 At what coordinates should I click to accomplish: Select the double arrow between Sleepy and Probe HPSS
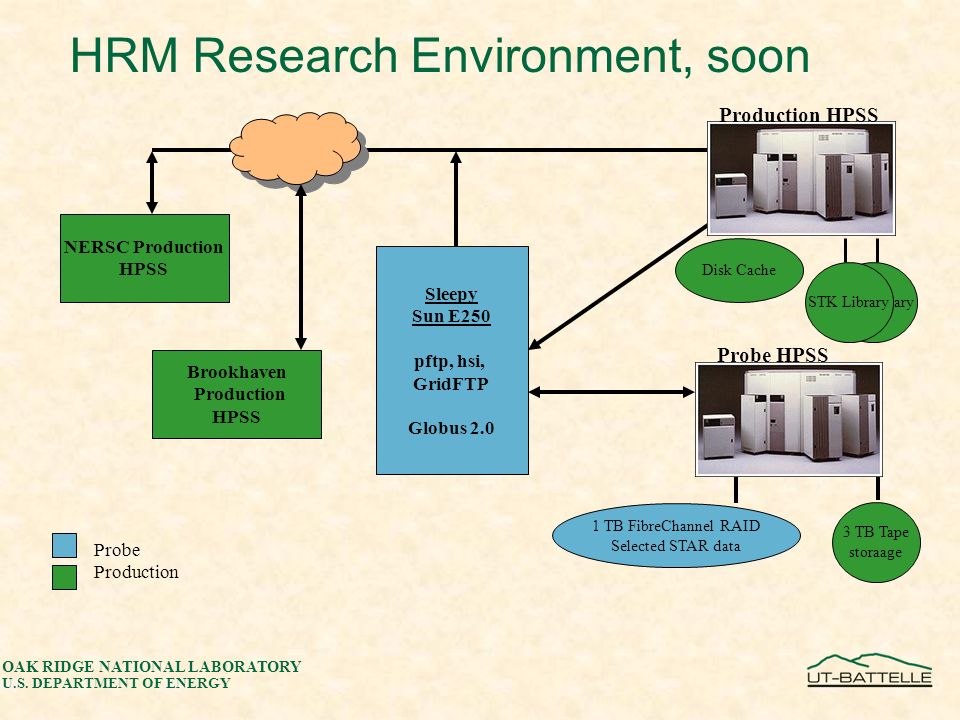(611, 392)
